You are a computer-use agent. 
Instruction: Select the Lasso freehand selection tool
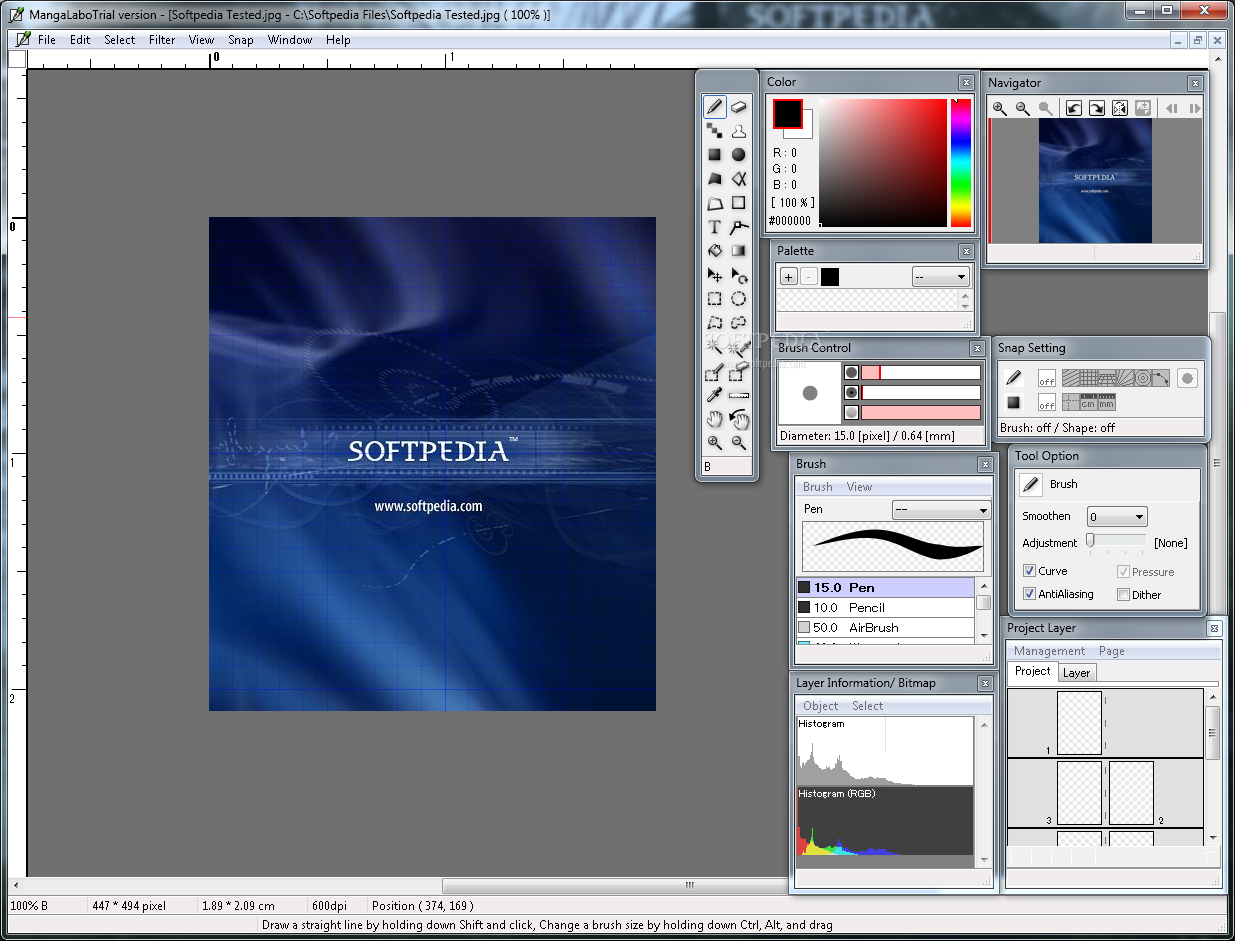[x=739, y=323]
